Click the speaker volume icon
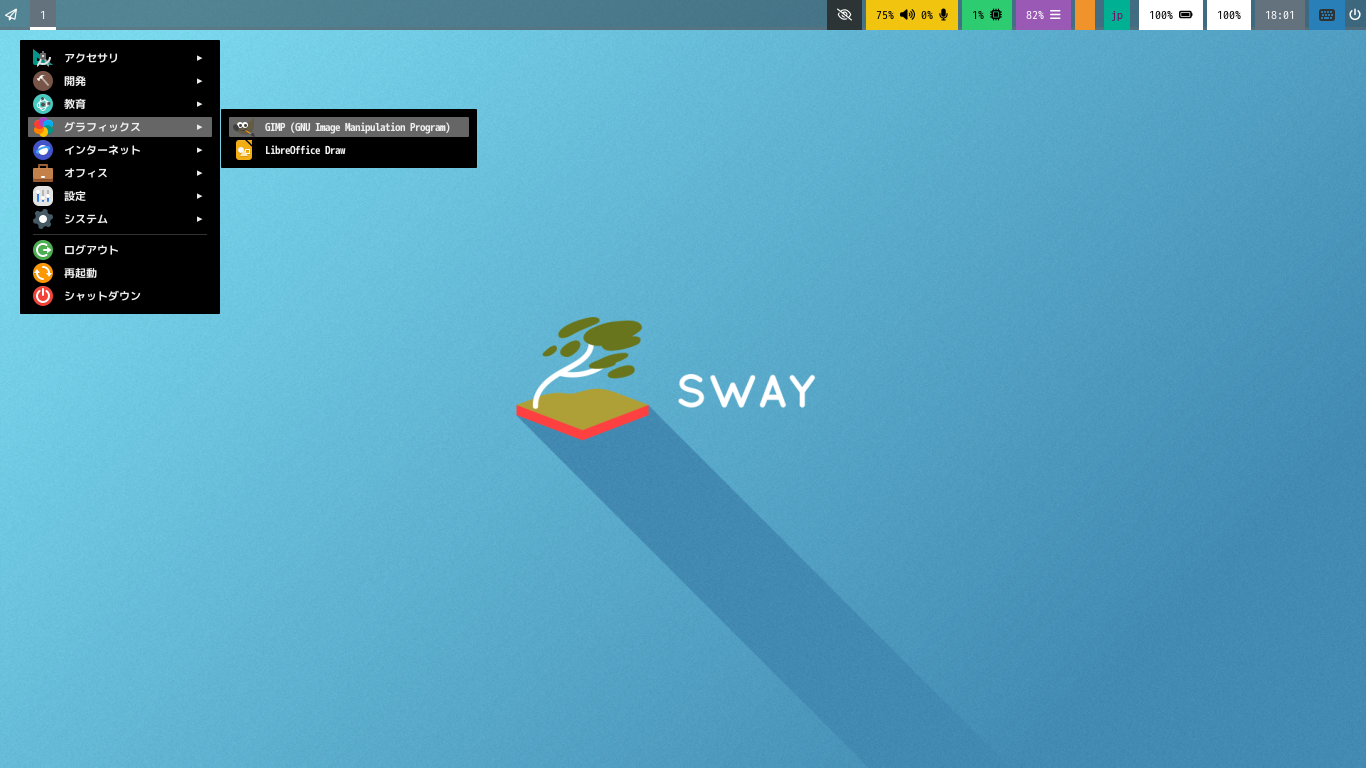 pyautogui.click(x=907, y=15)
